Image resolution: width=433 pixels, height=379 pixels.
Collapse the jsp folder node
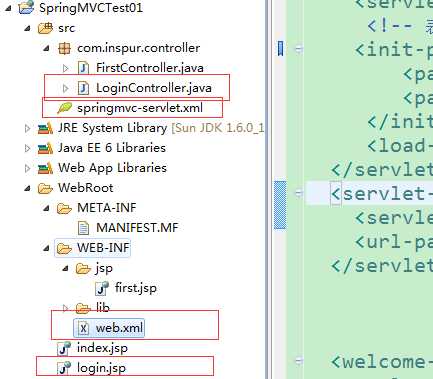click(x=66, y=269)
